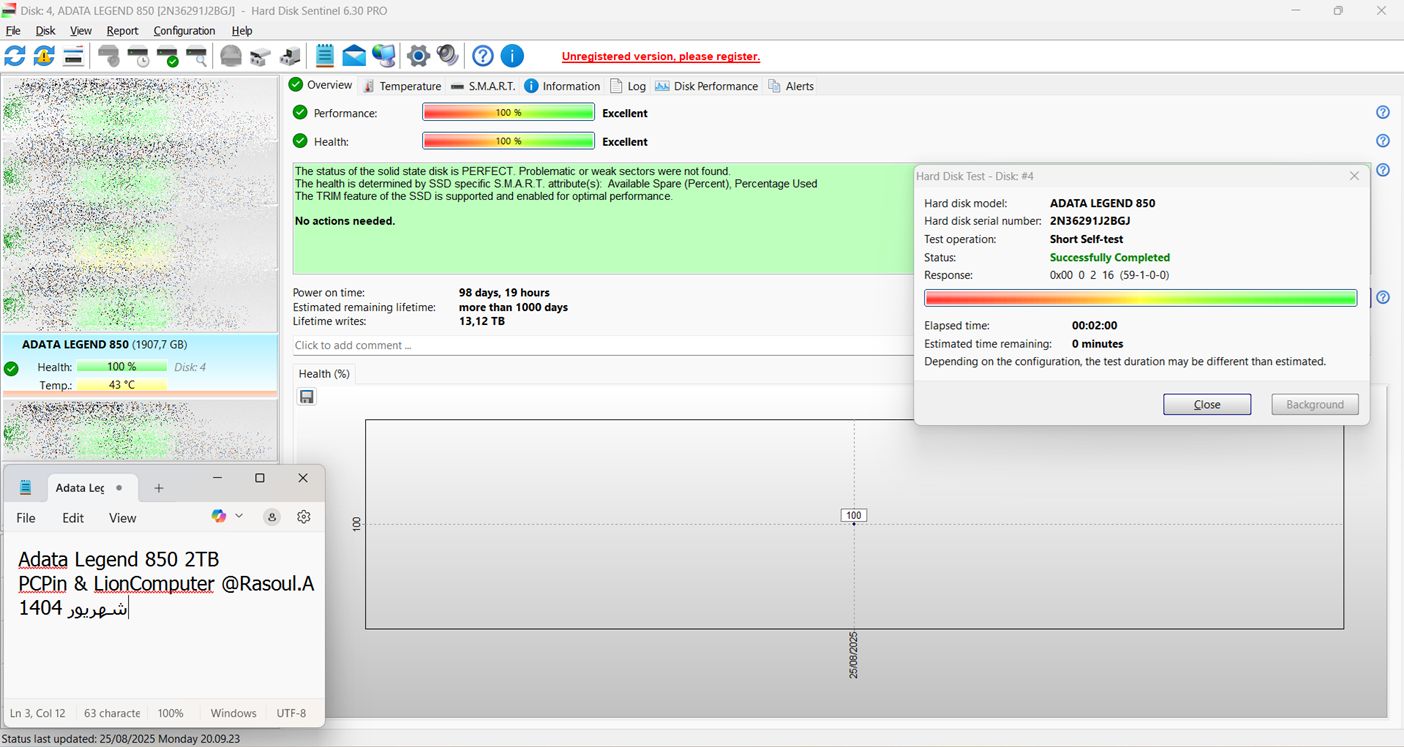
Task: Add new tab with Notepad plus icon
Action: [158, 488]
